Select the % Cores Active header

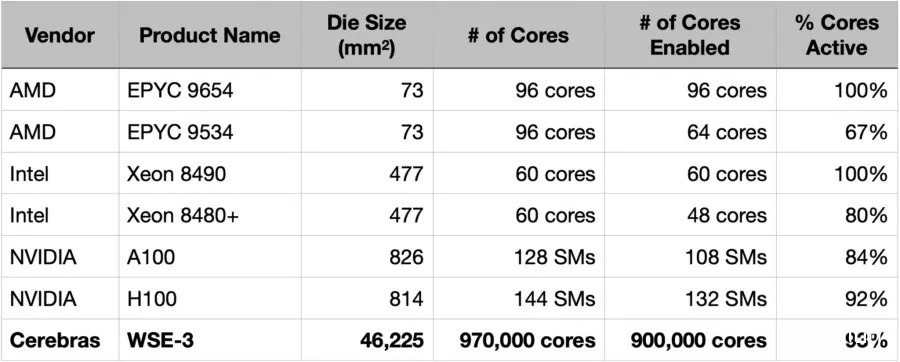coord(837,35)
